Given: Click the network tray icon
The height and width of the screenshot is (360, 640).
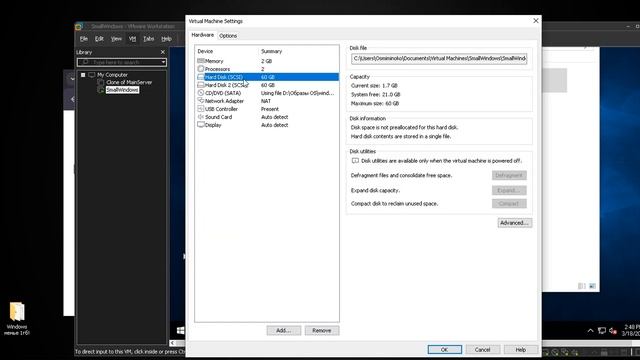Looking at the screenshot, I should [x=602, y=331].
